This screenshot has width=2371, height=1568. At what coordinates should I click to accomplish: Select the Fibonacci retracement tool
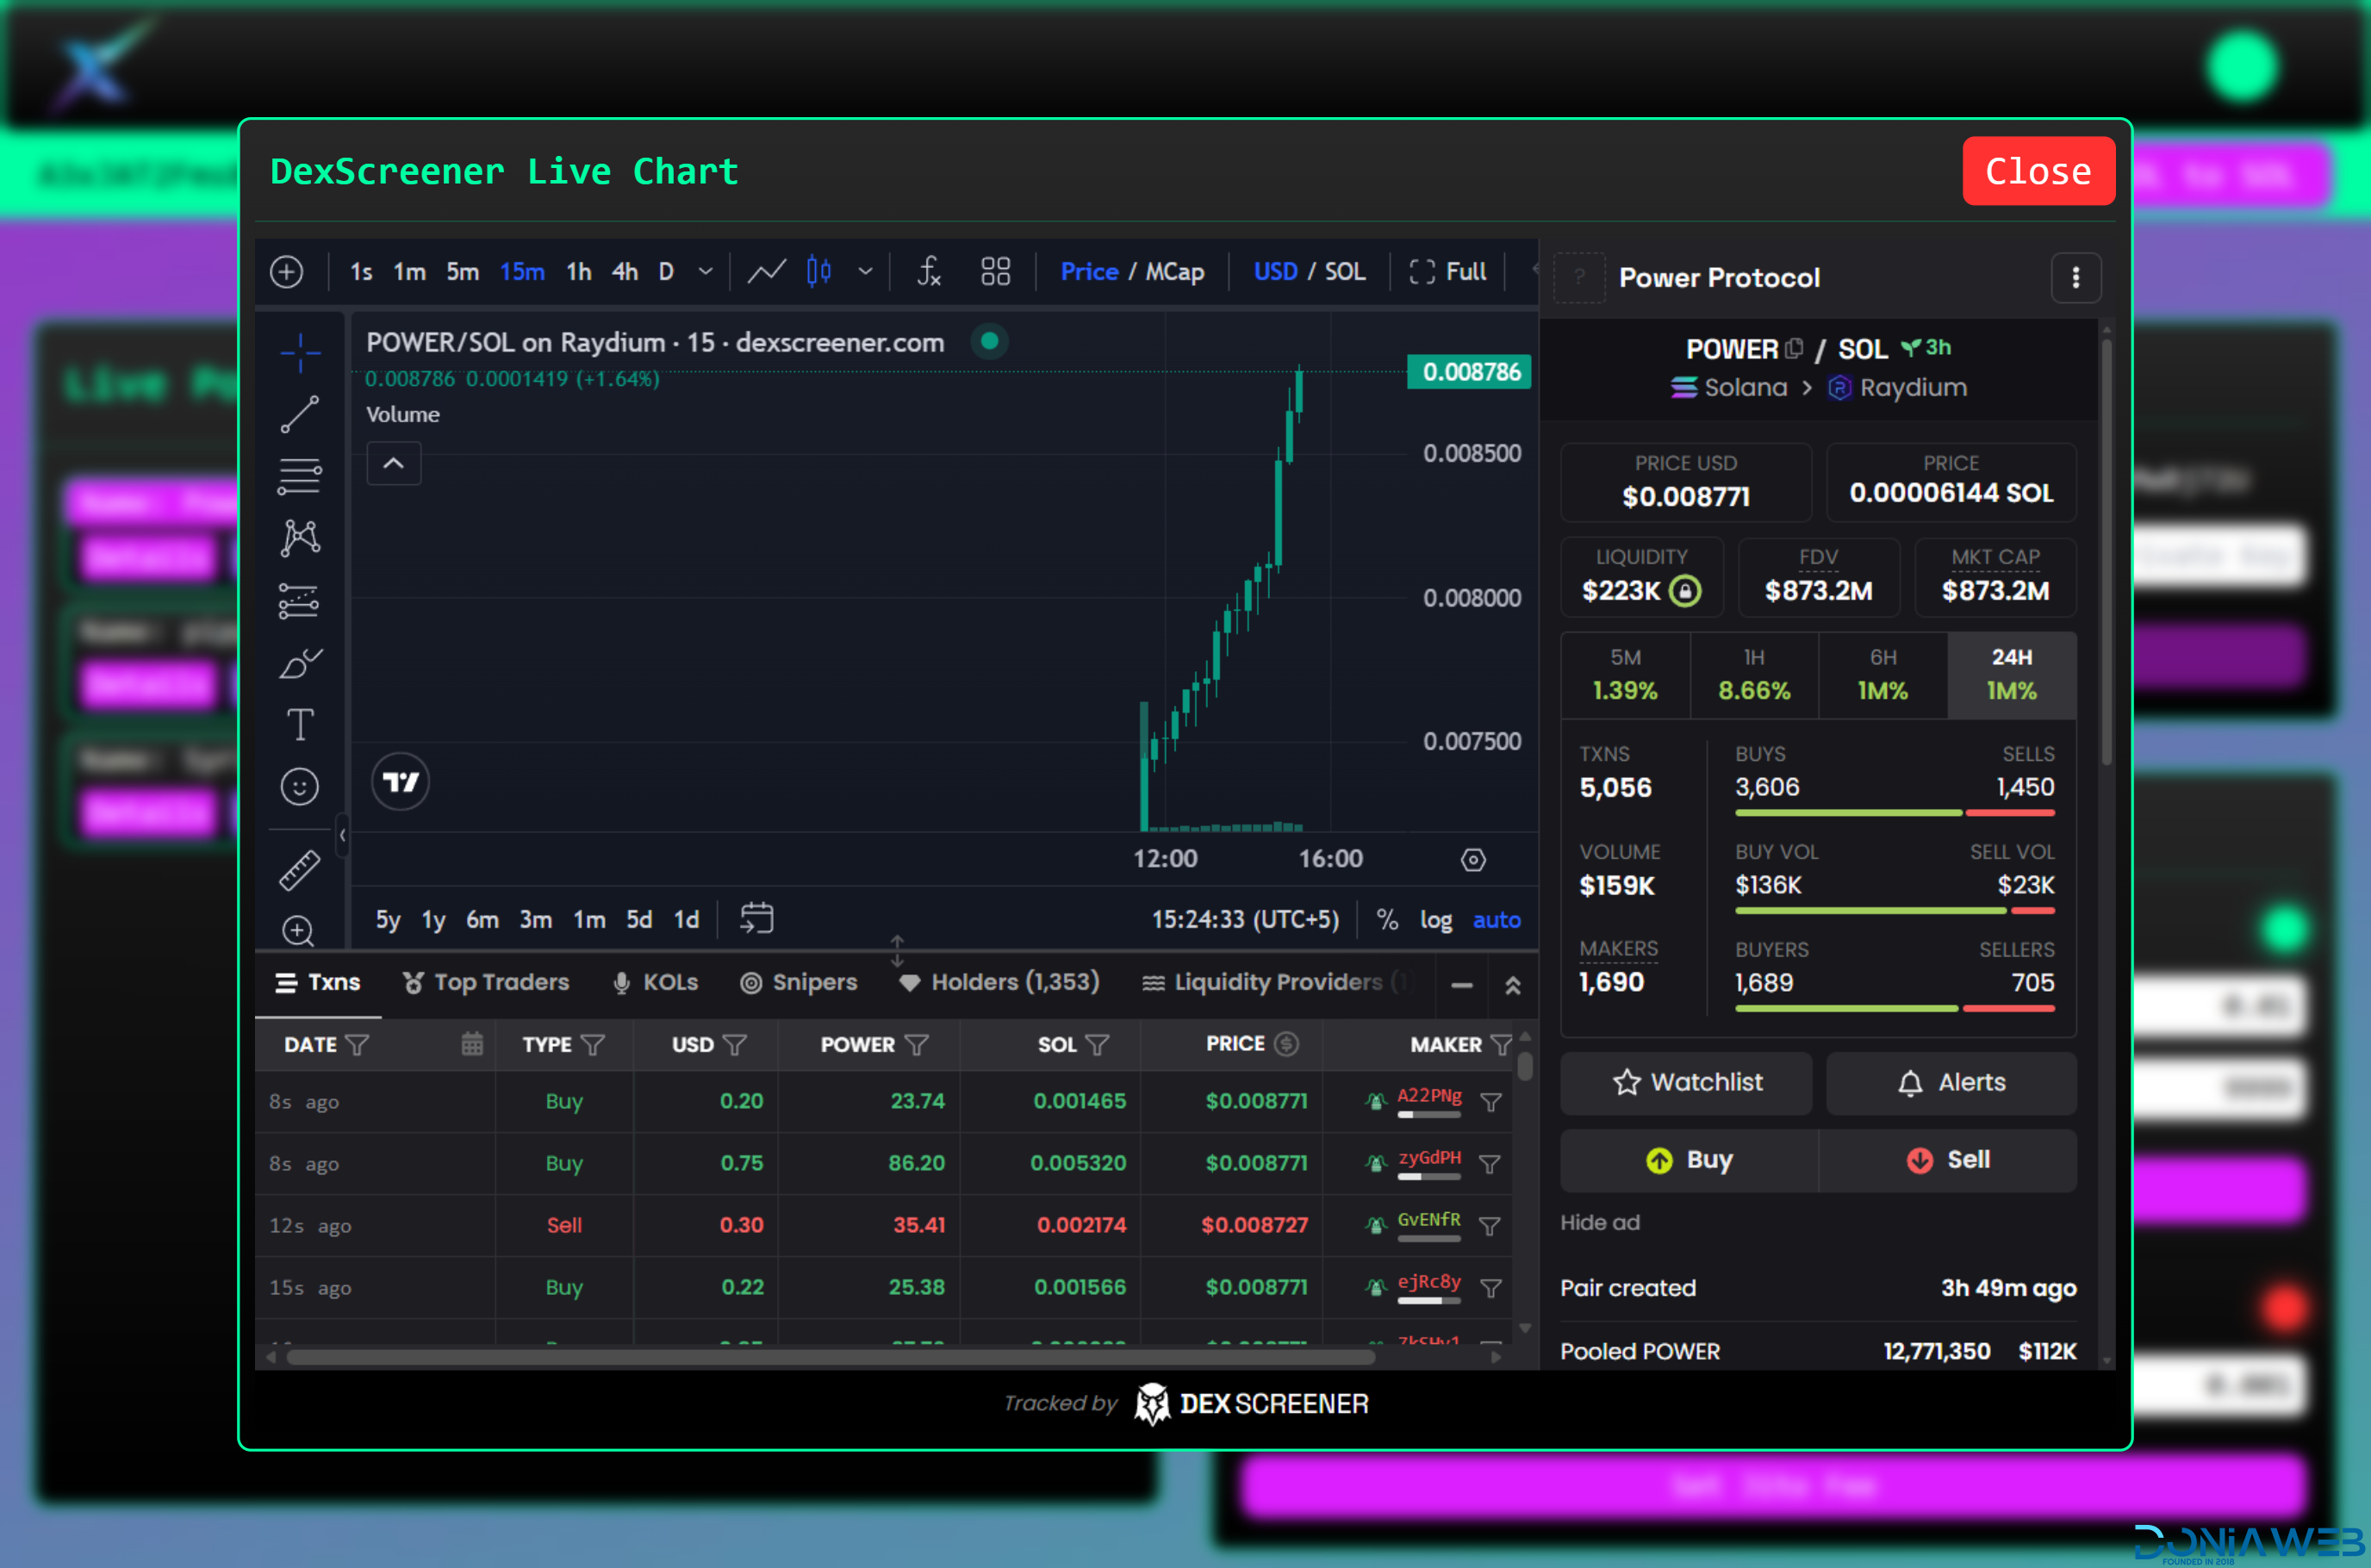300,476
